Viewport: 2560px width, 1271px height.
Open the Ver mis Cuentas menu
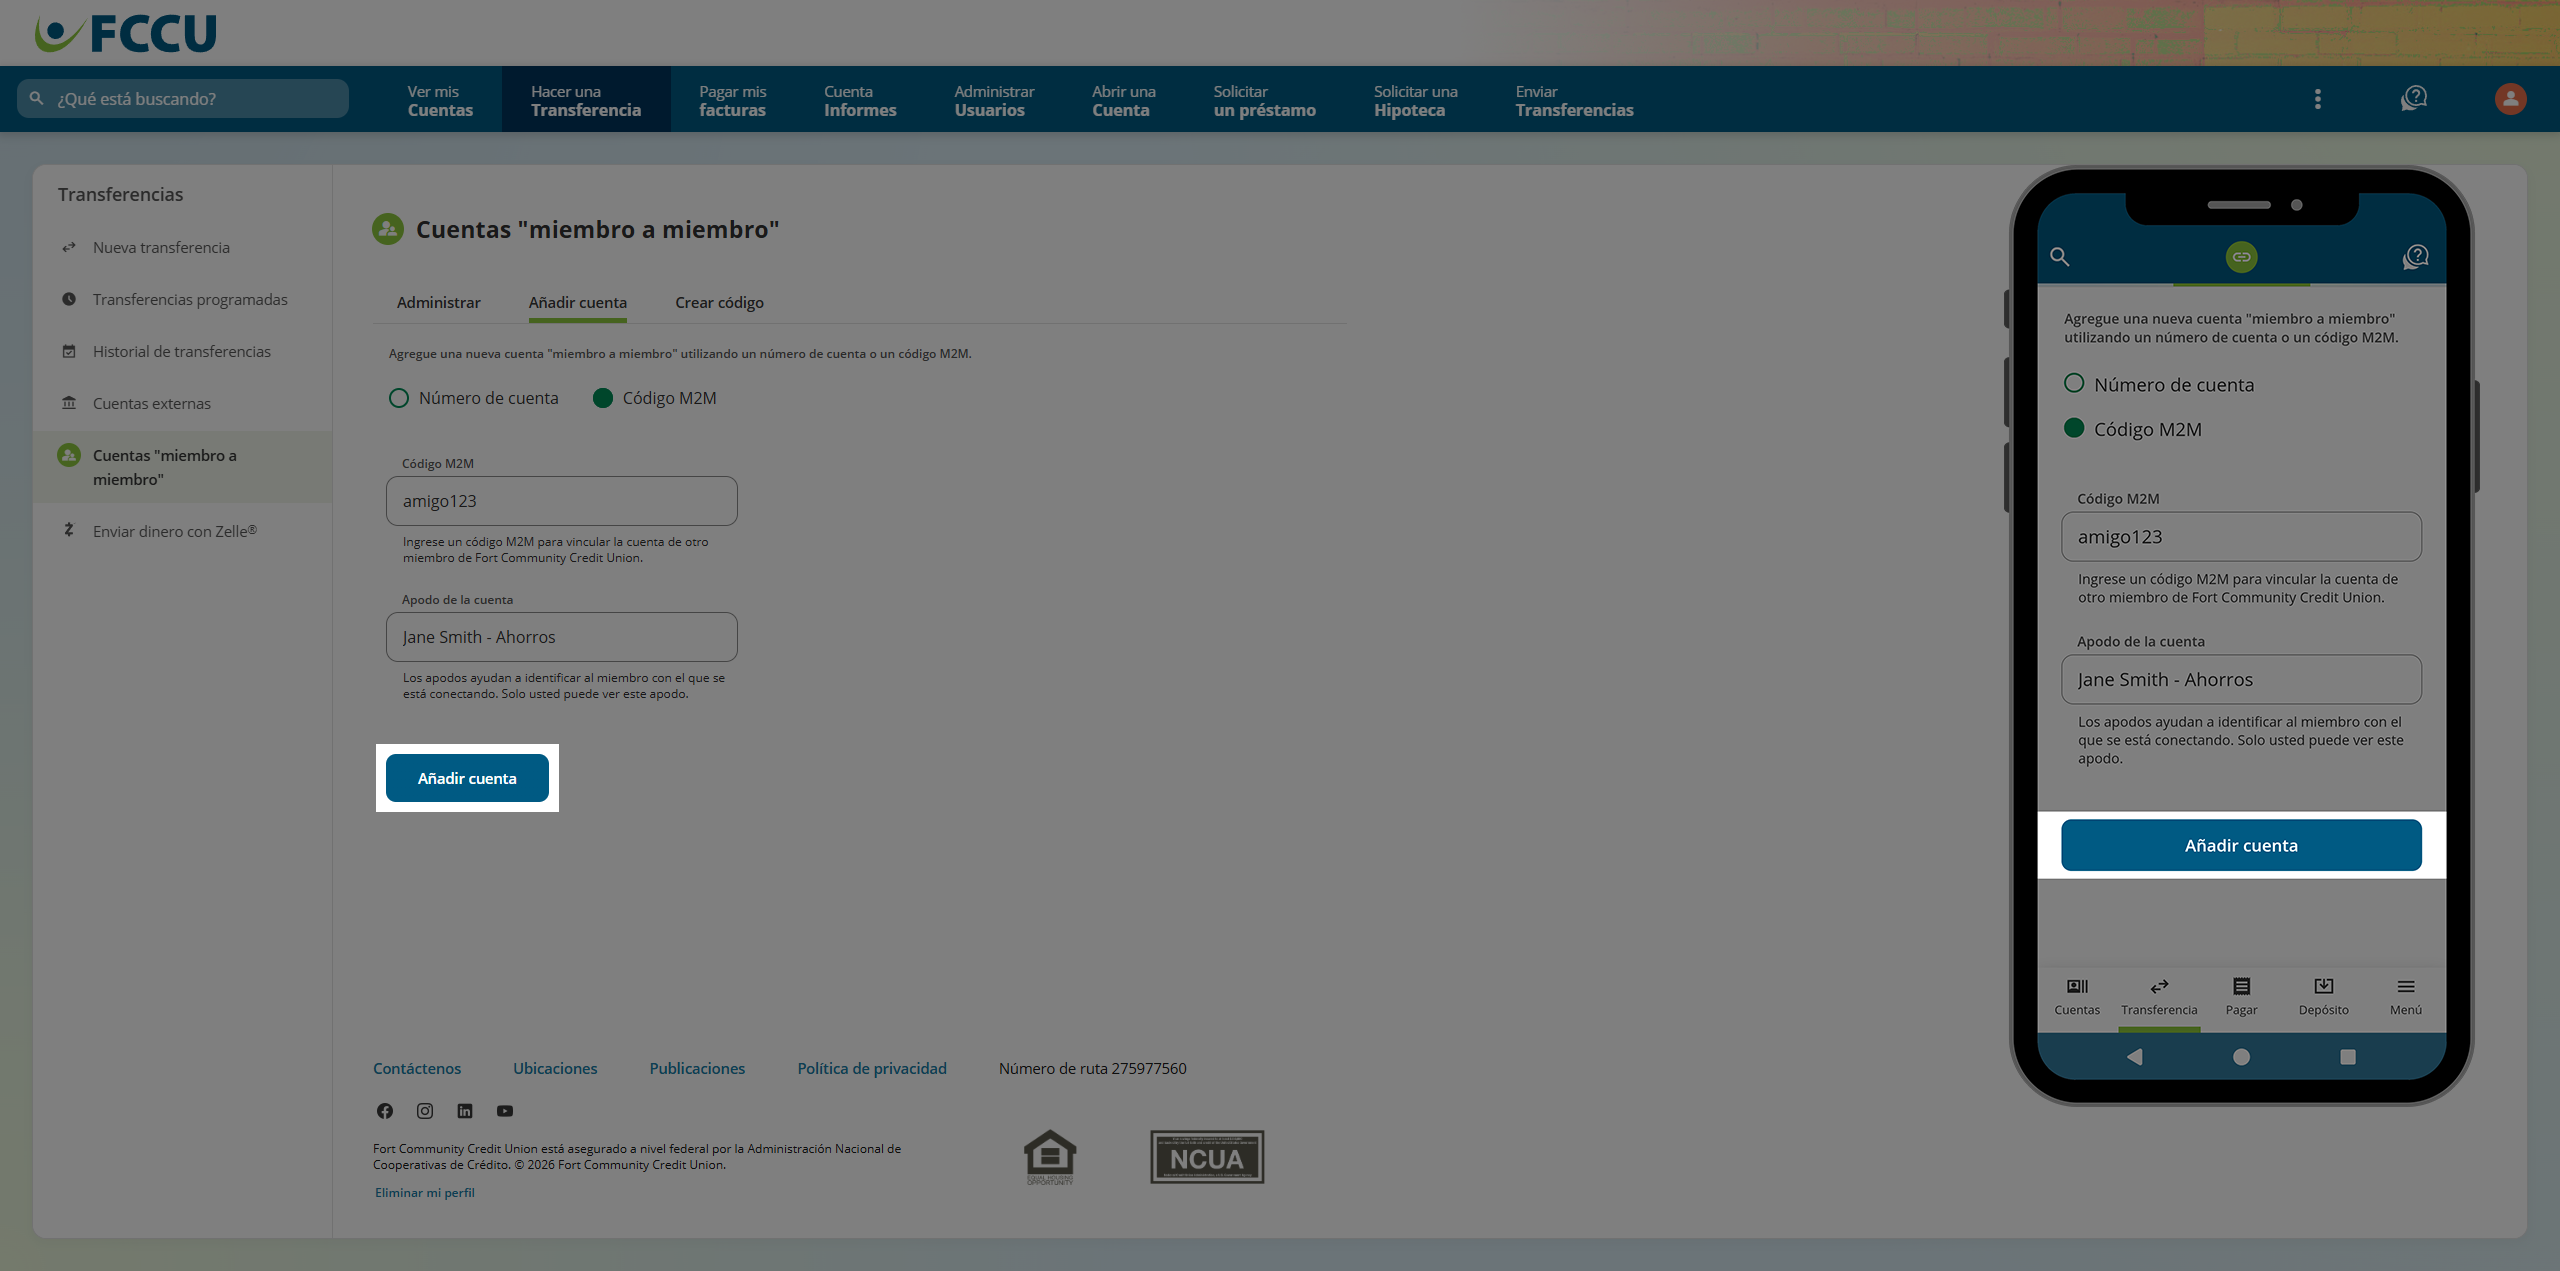440,100
